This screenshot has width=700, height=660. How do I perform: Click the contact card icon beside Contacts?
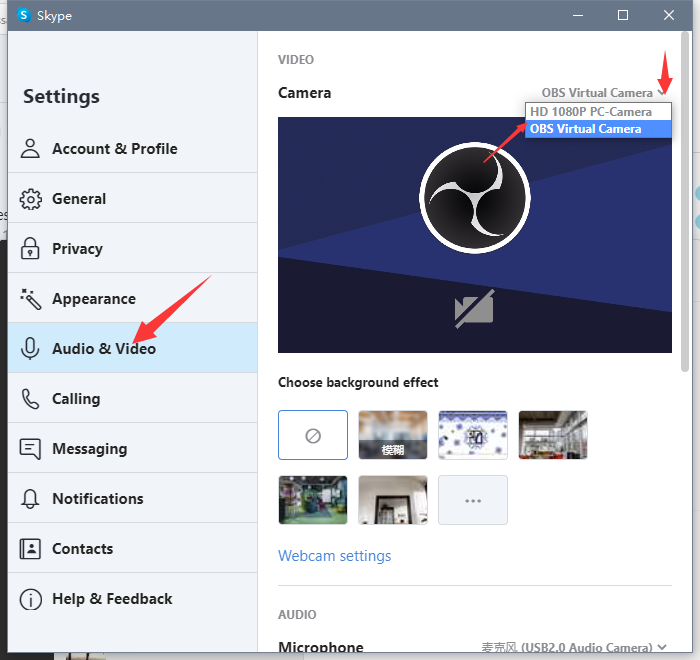pyautogui.click(x=30, y=549)
